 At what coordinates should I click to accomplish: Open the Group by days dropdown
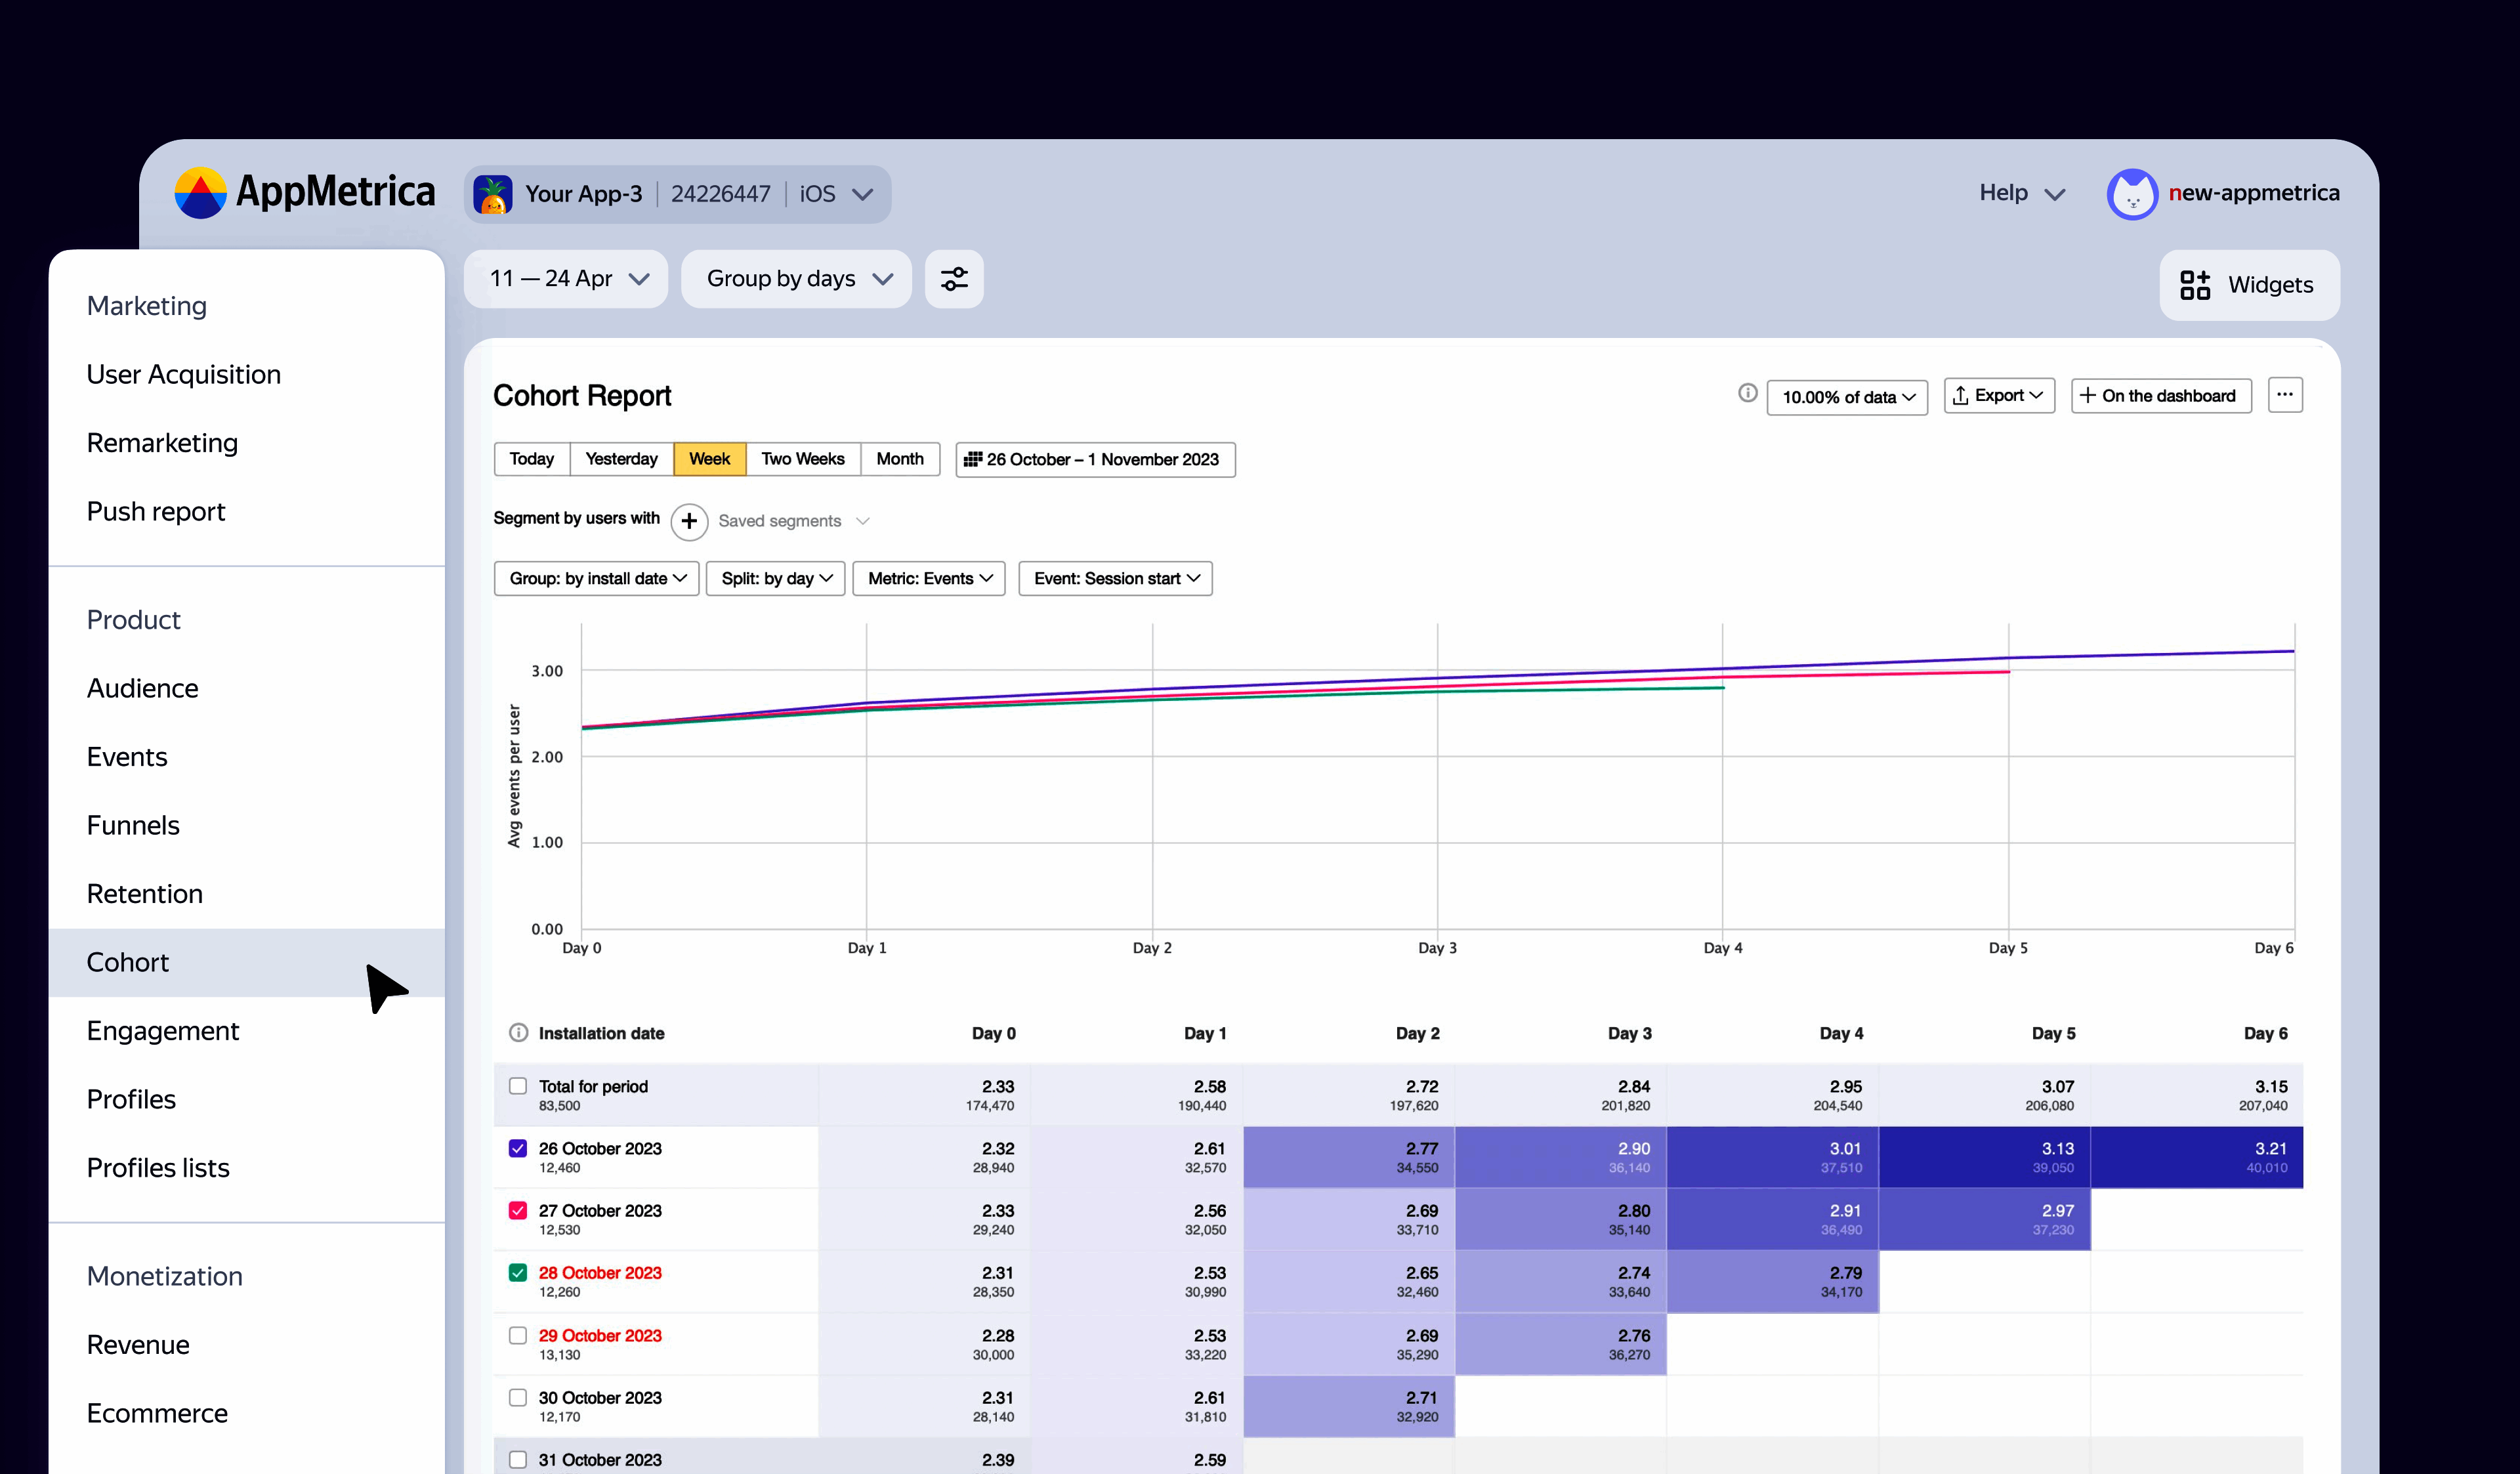pyautogui.click(x=795, y=279)
